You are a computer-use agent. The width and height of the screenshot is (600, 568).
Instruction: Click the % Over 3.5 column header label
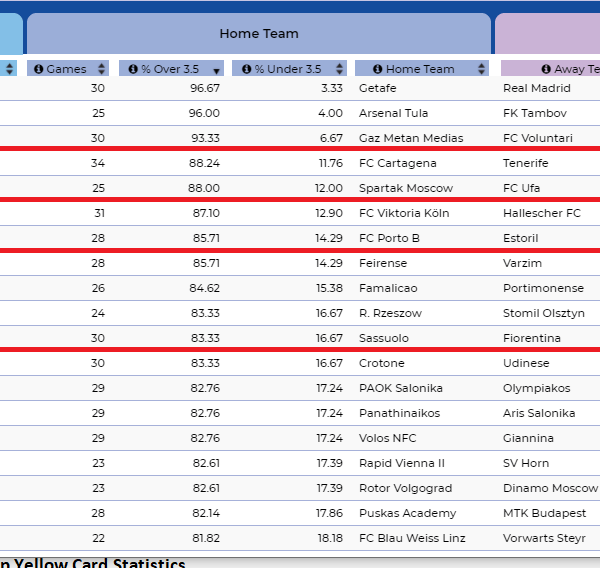coord(170,69)
